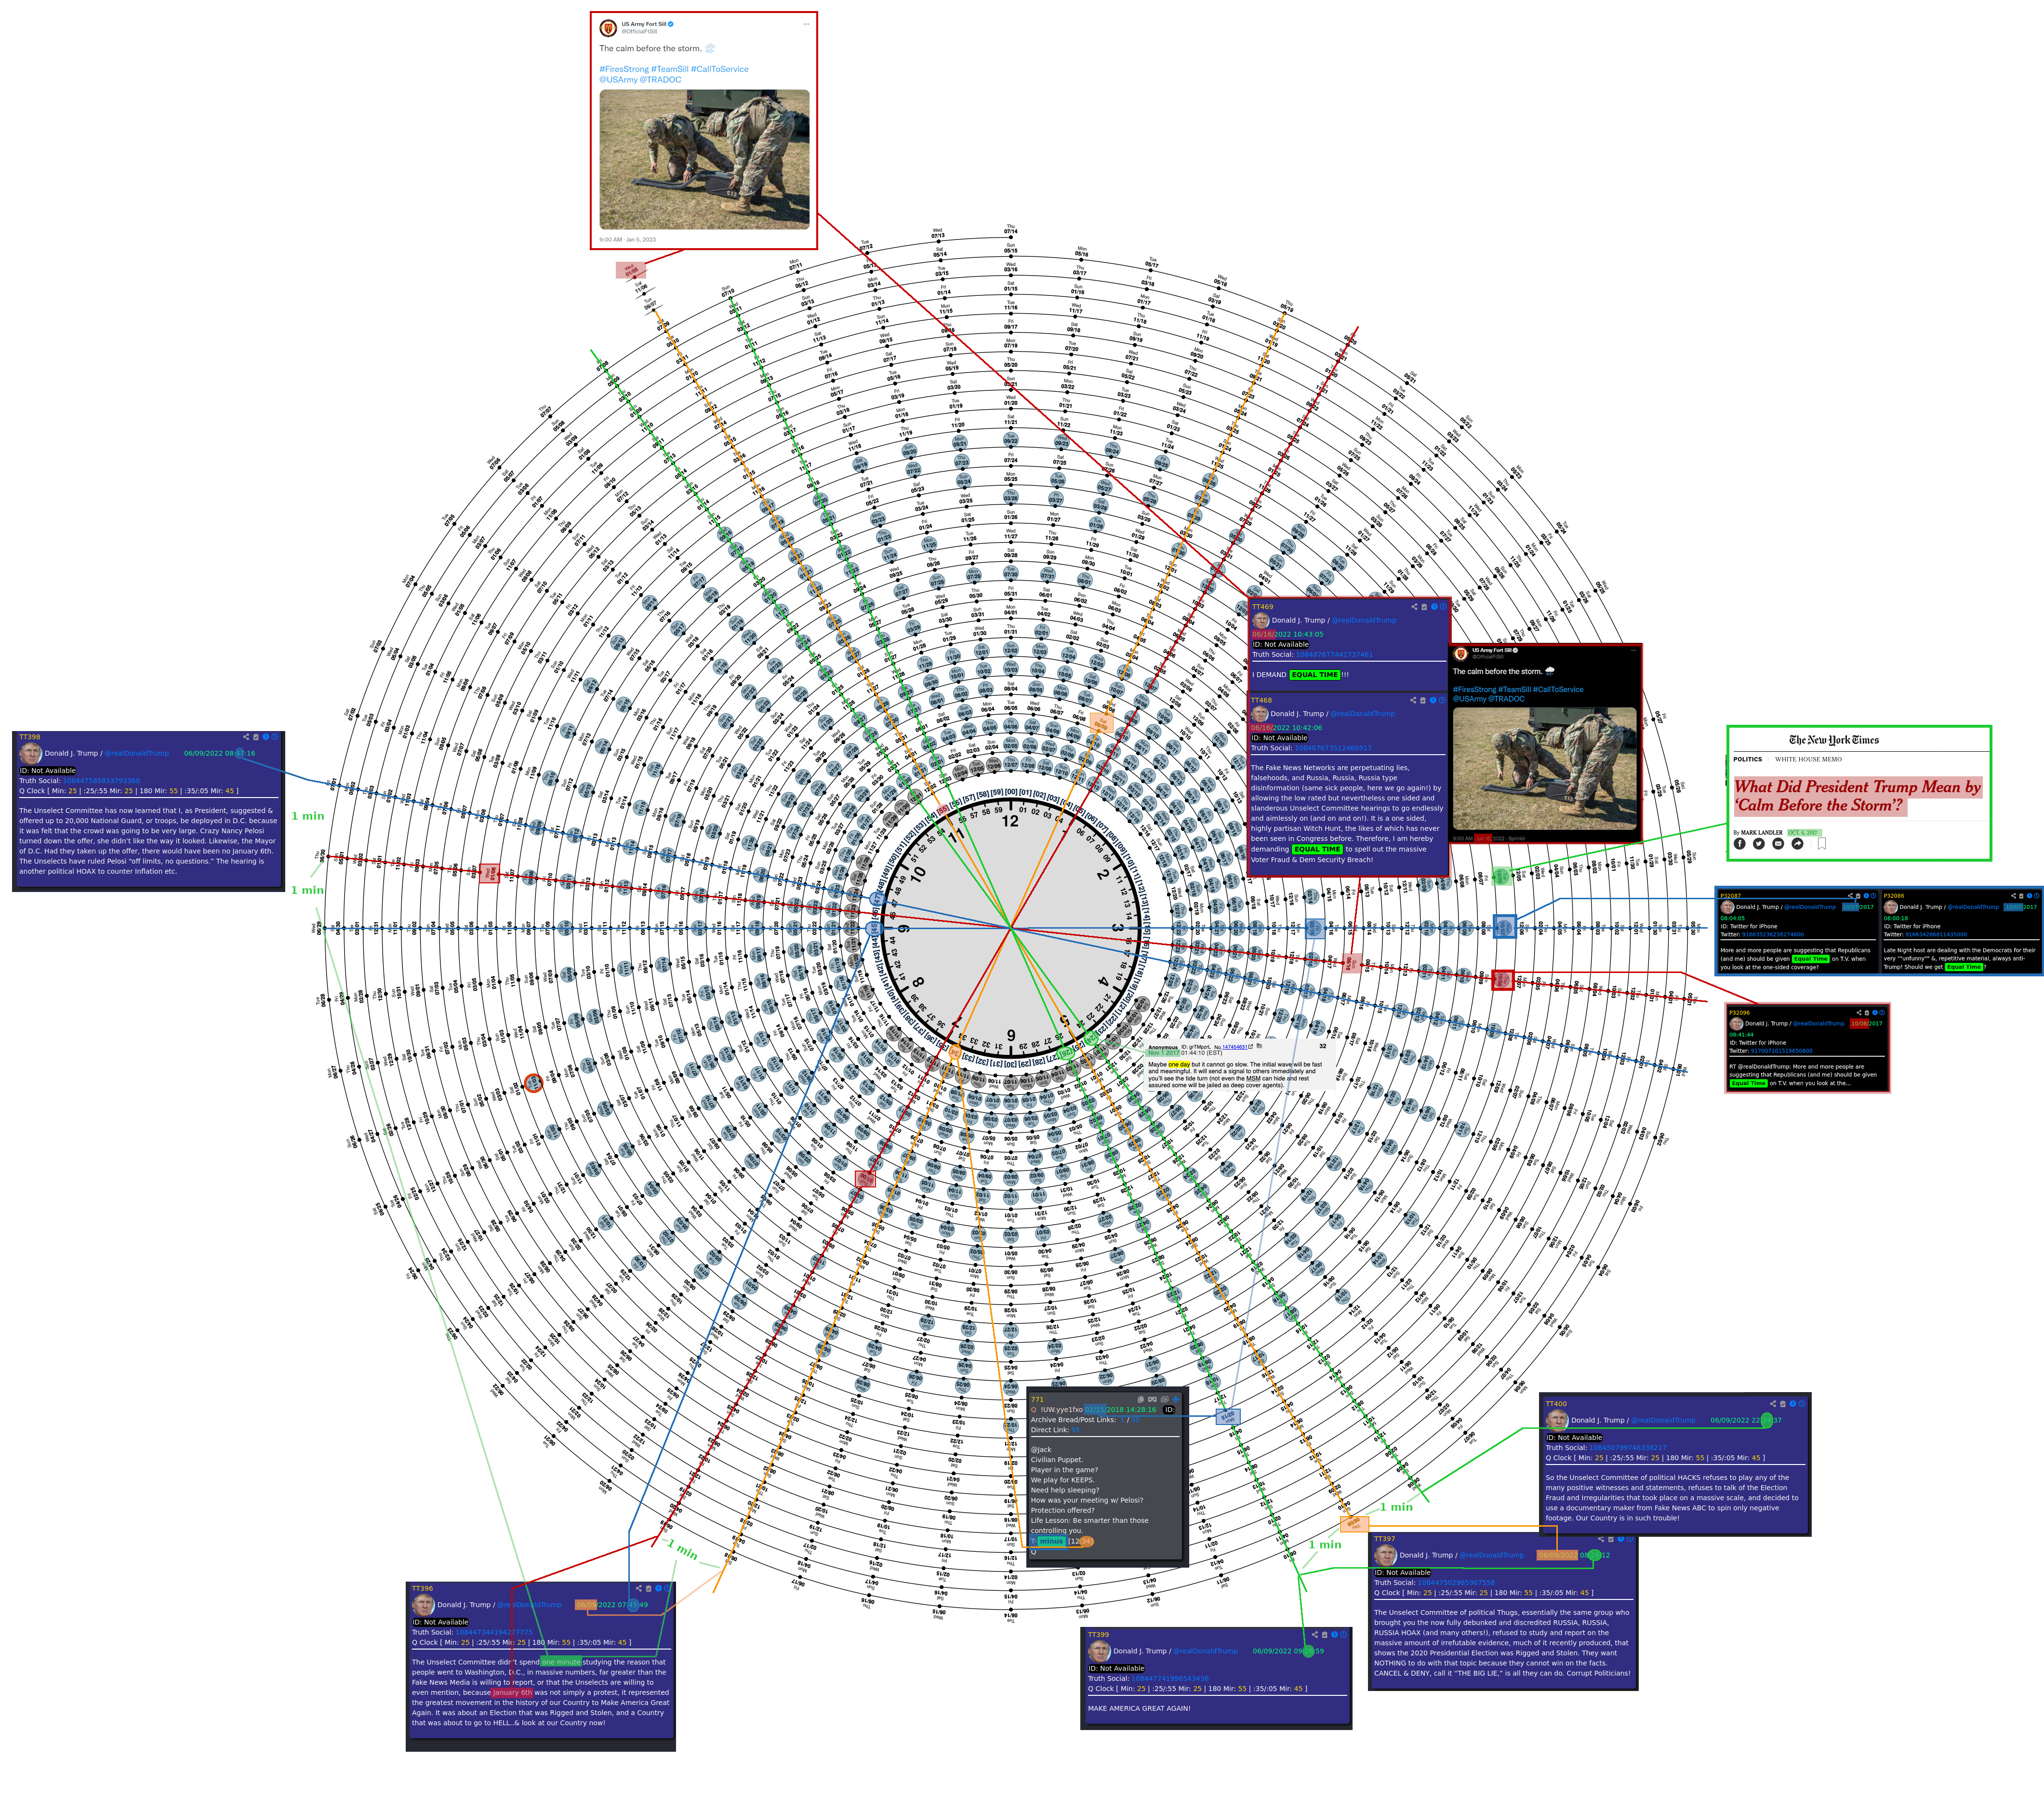The image size is (2044, 1811).
Task: Click the number 6 on the center clock
Action: pyautogui.click(x=1011, y=1035)
